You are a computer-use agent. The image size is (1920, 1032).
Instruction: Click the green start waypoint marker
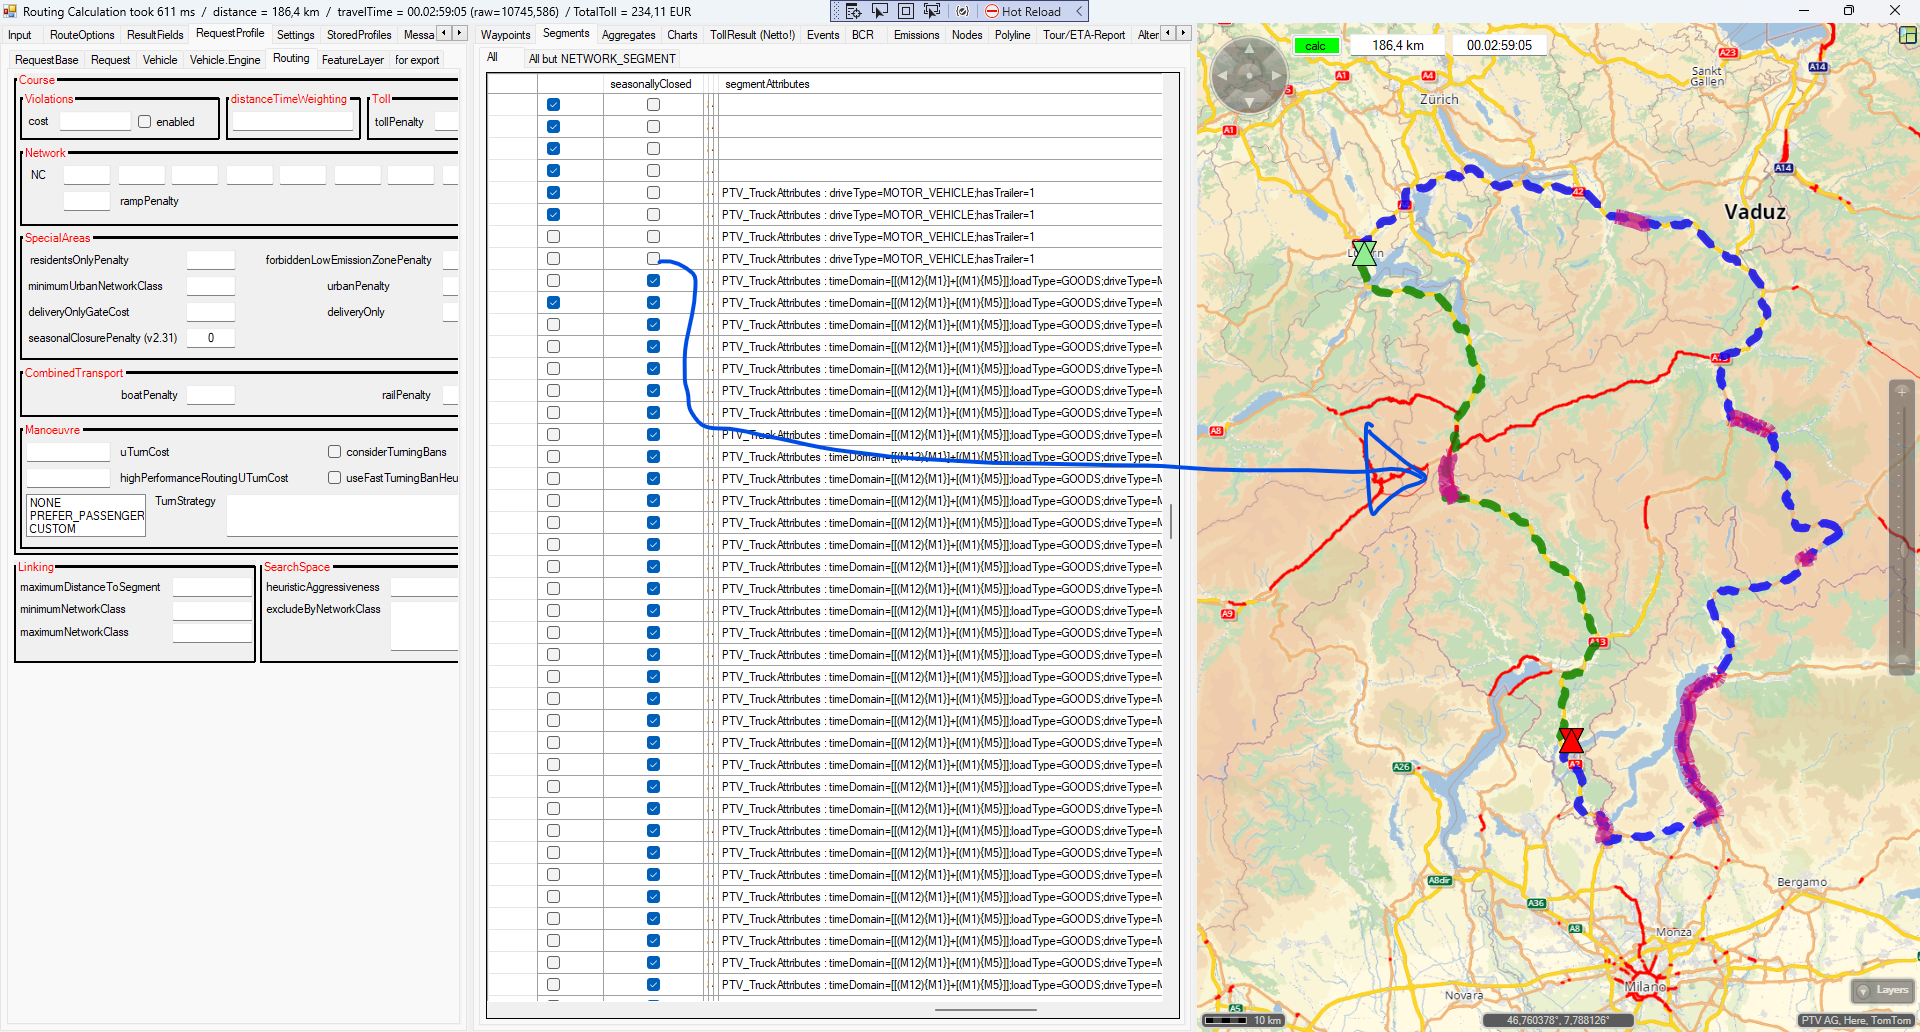click(1364, 252)
